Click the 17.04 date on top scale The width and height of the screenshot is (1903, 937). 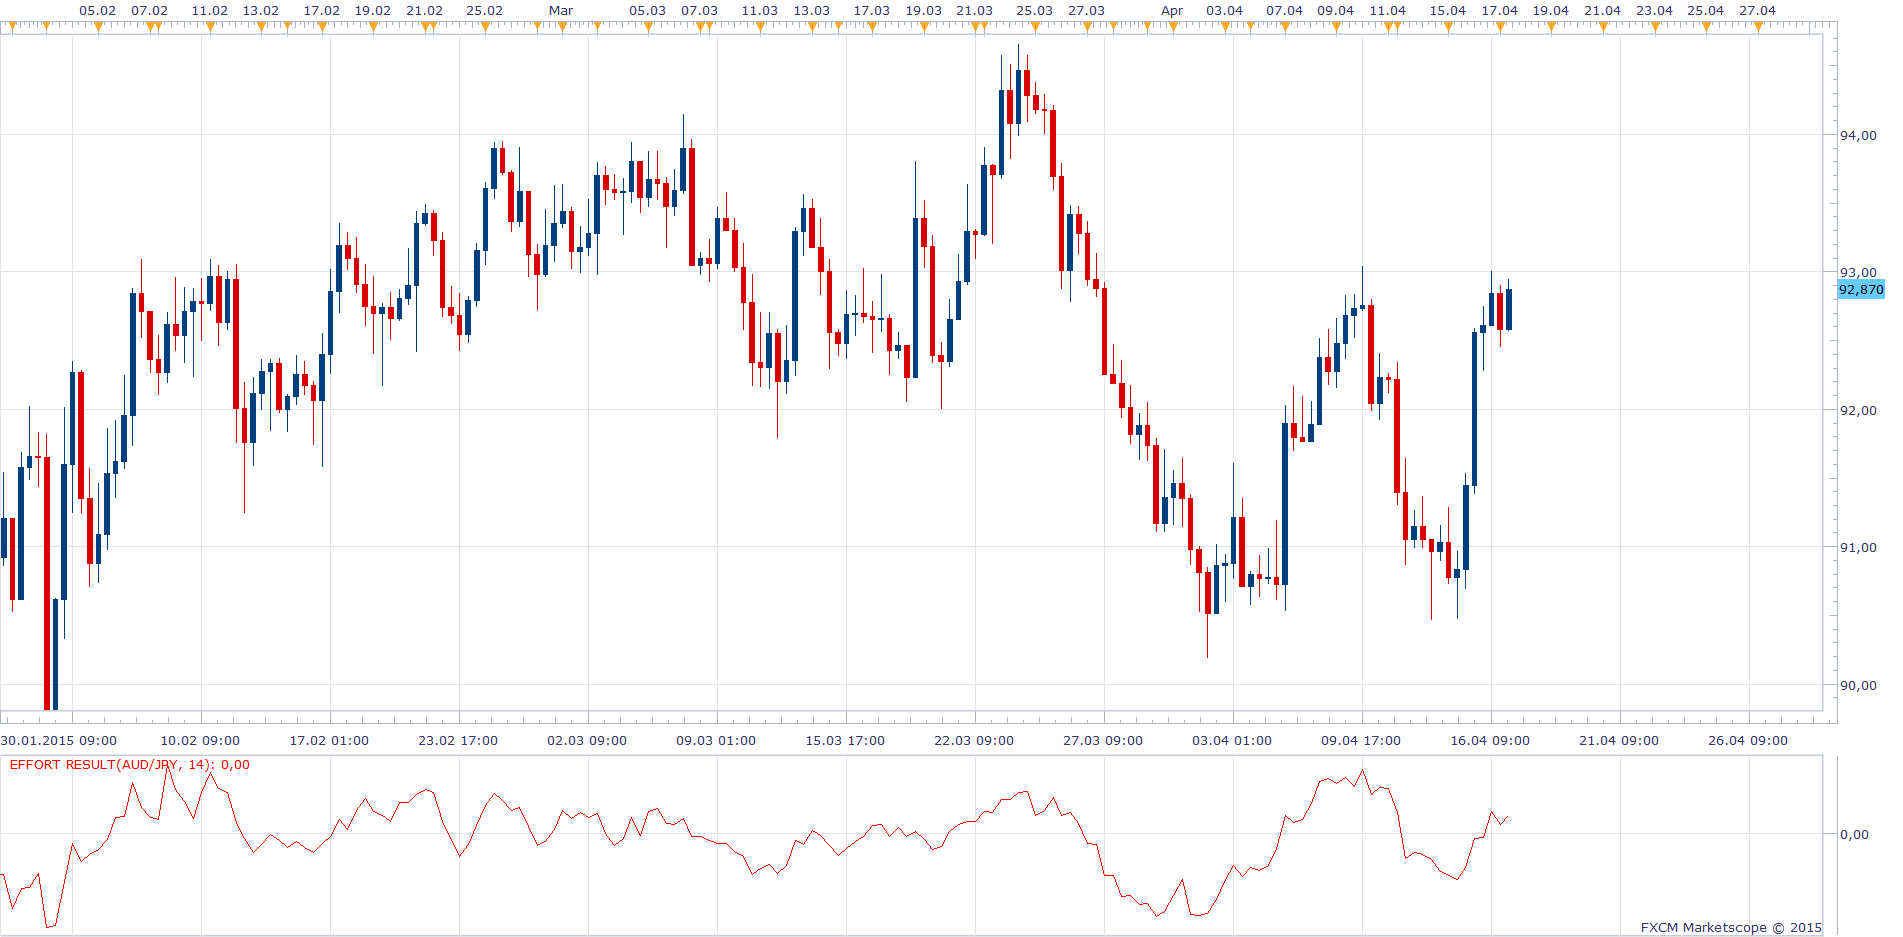click(1500, 11)
